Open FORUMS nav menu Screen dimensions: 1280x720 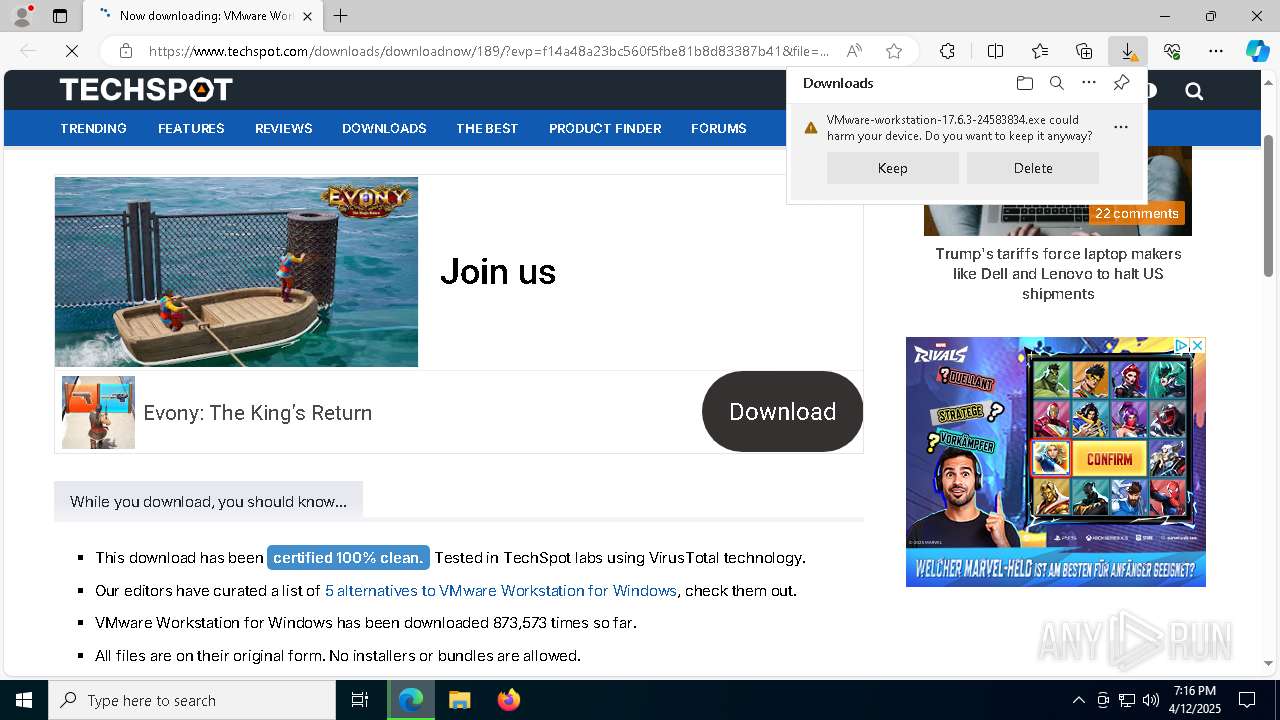718,128
